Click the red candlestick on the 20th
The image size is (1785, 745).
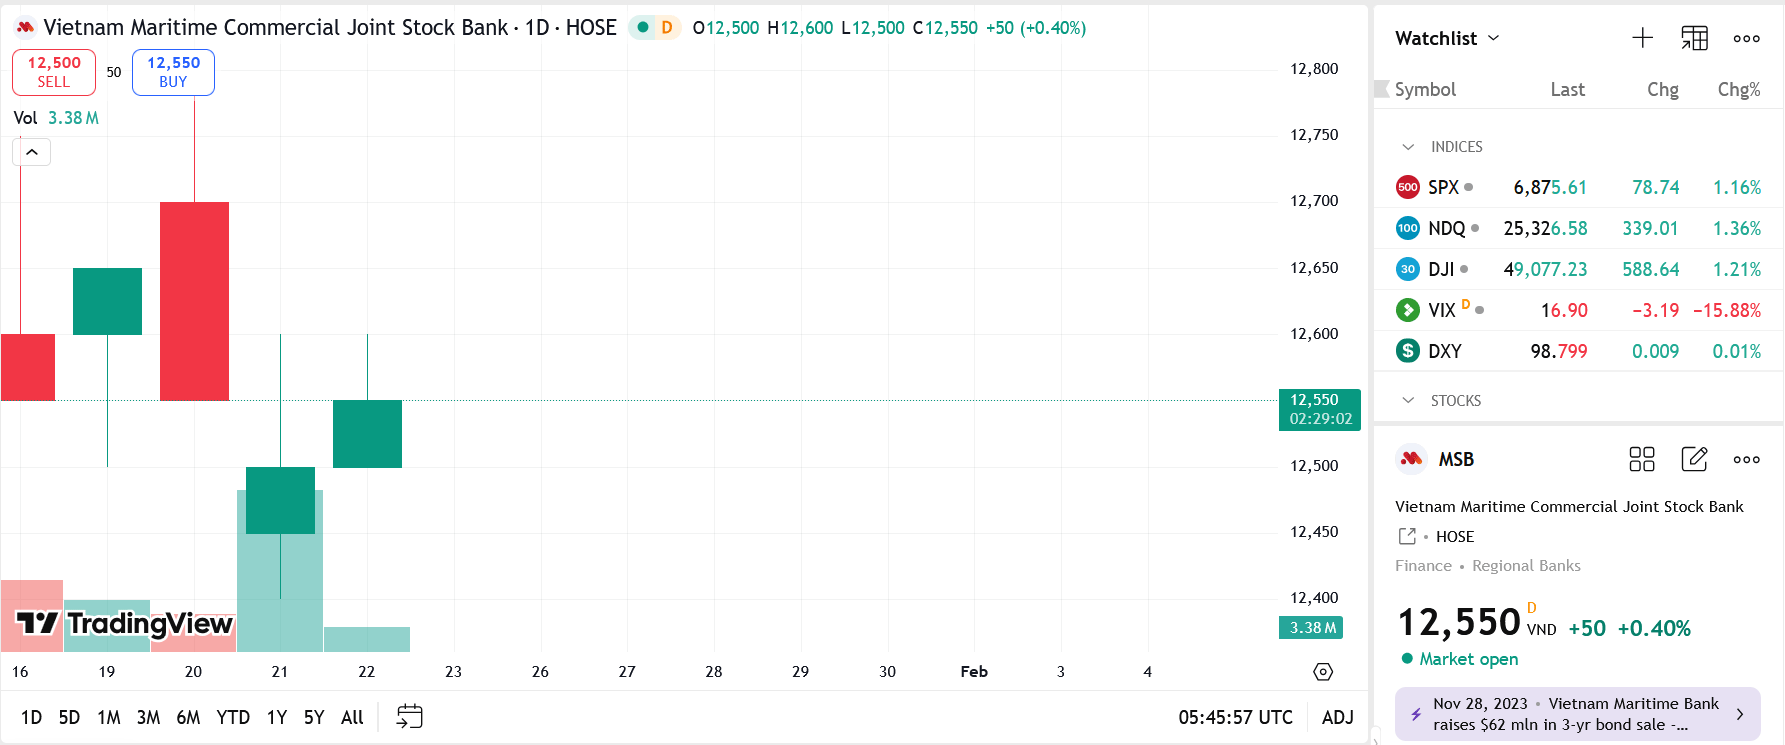coord(194,300)
